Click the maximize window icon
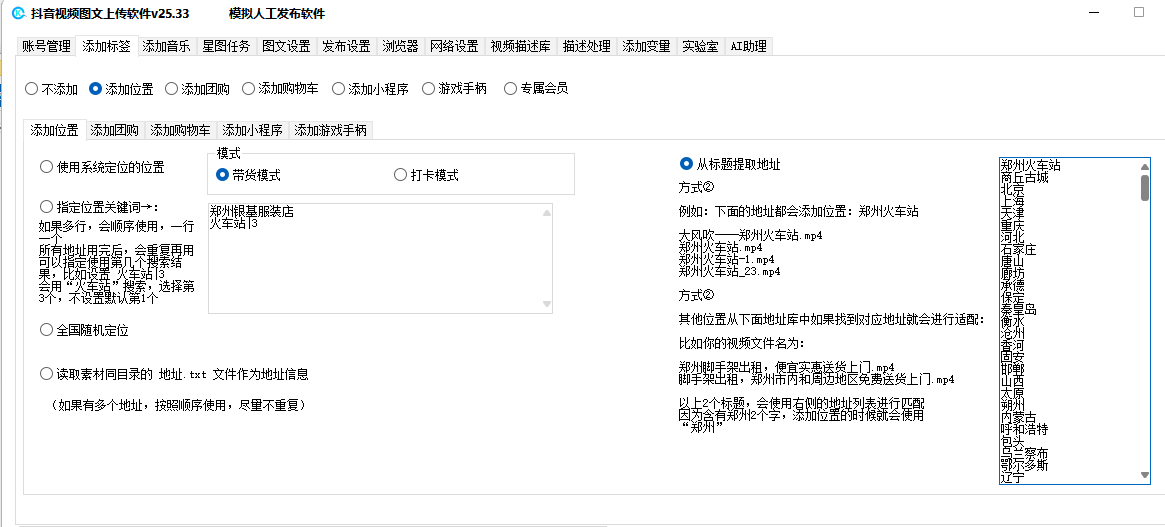This screenshot has width=1165, height=527. (x=1138, y=13)
